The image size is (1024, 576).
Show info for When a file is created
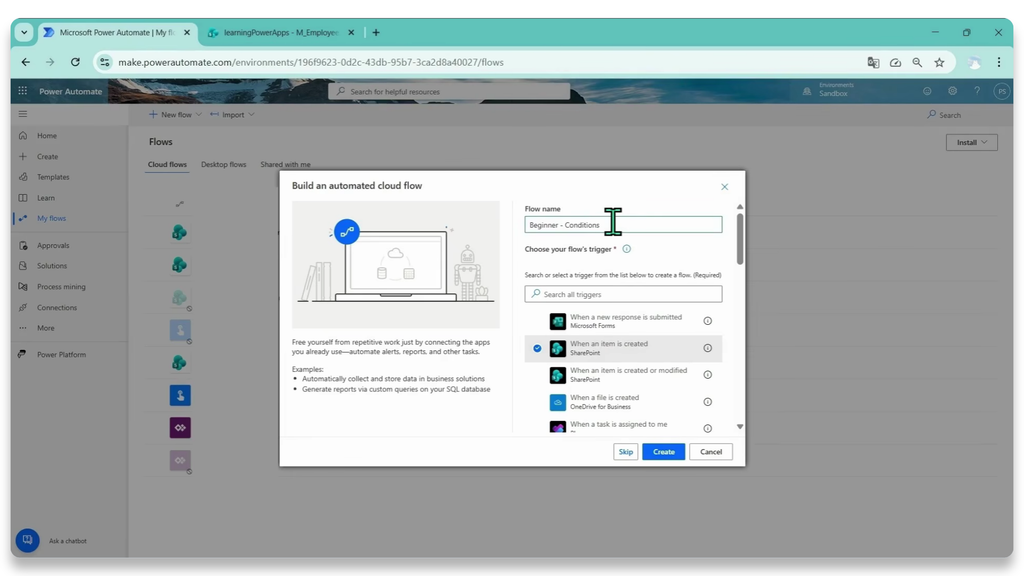707,402
